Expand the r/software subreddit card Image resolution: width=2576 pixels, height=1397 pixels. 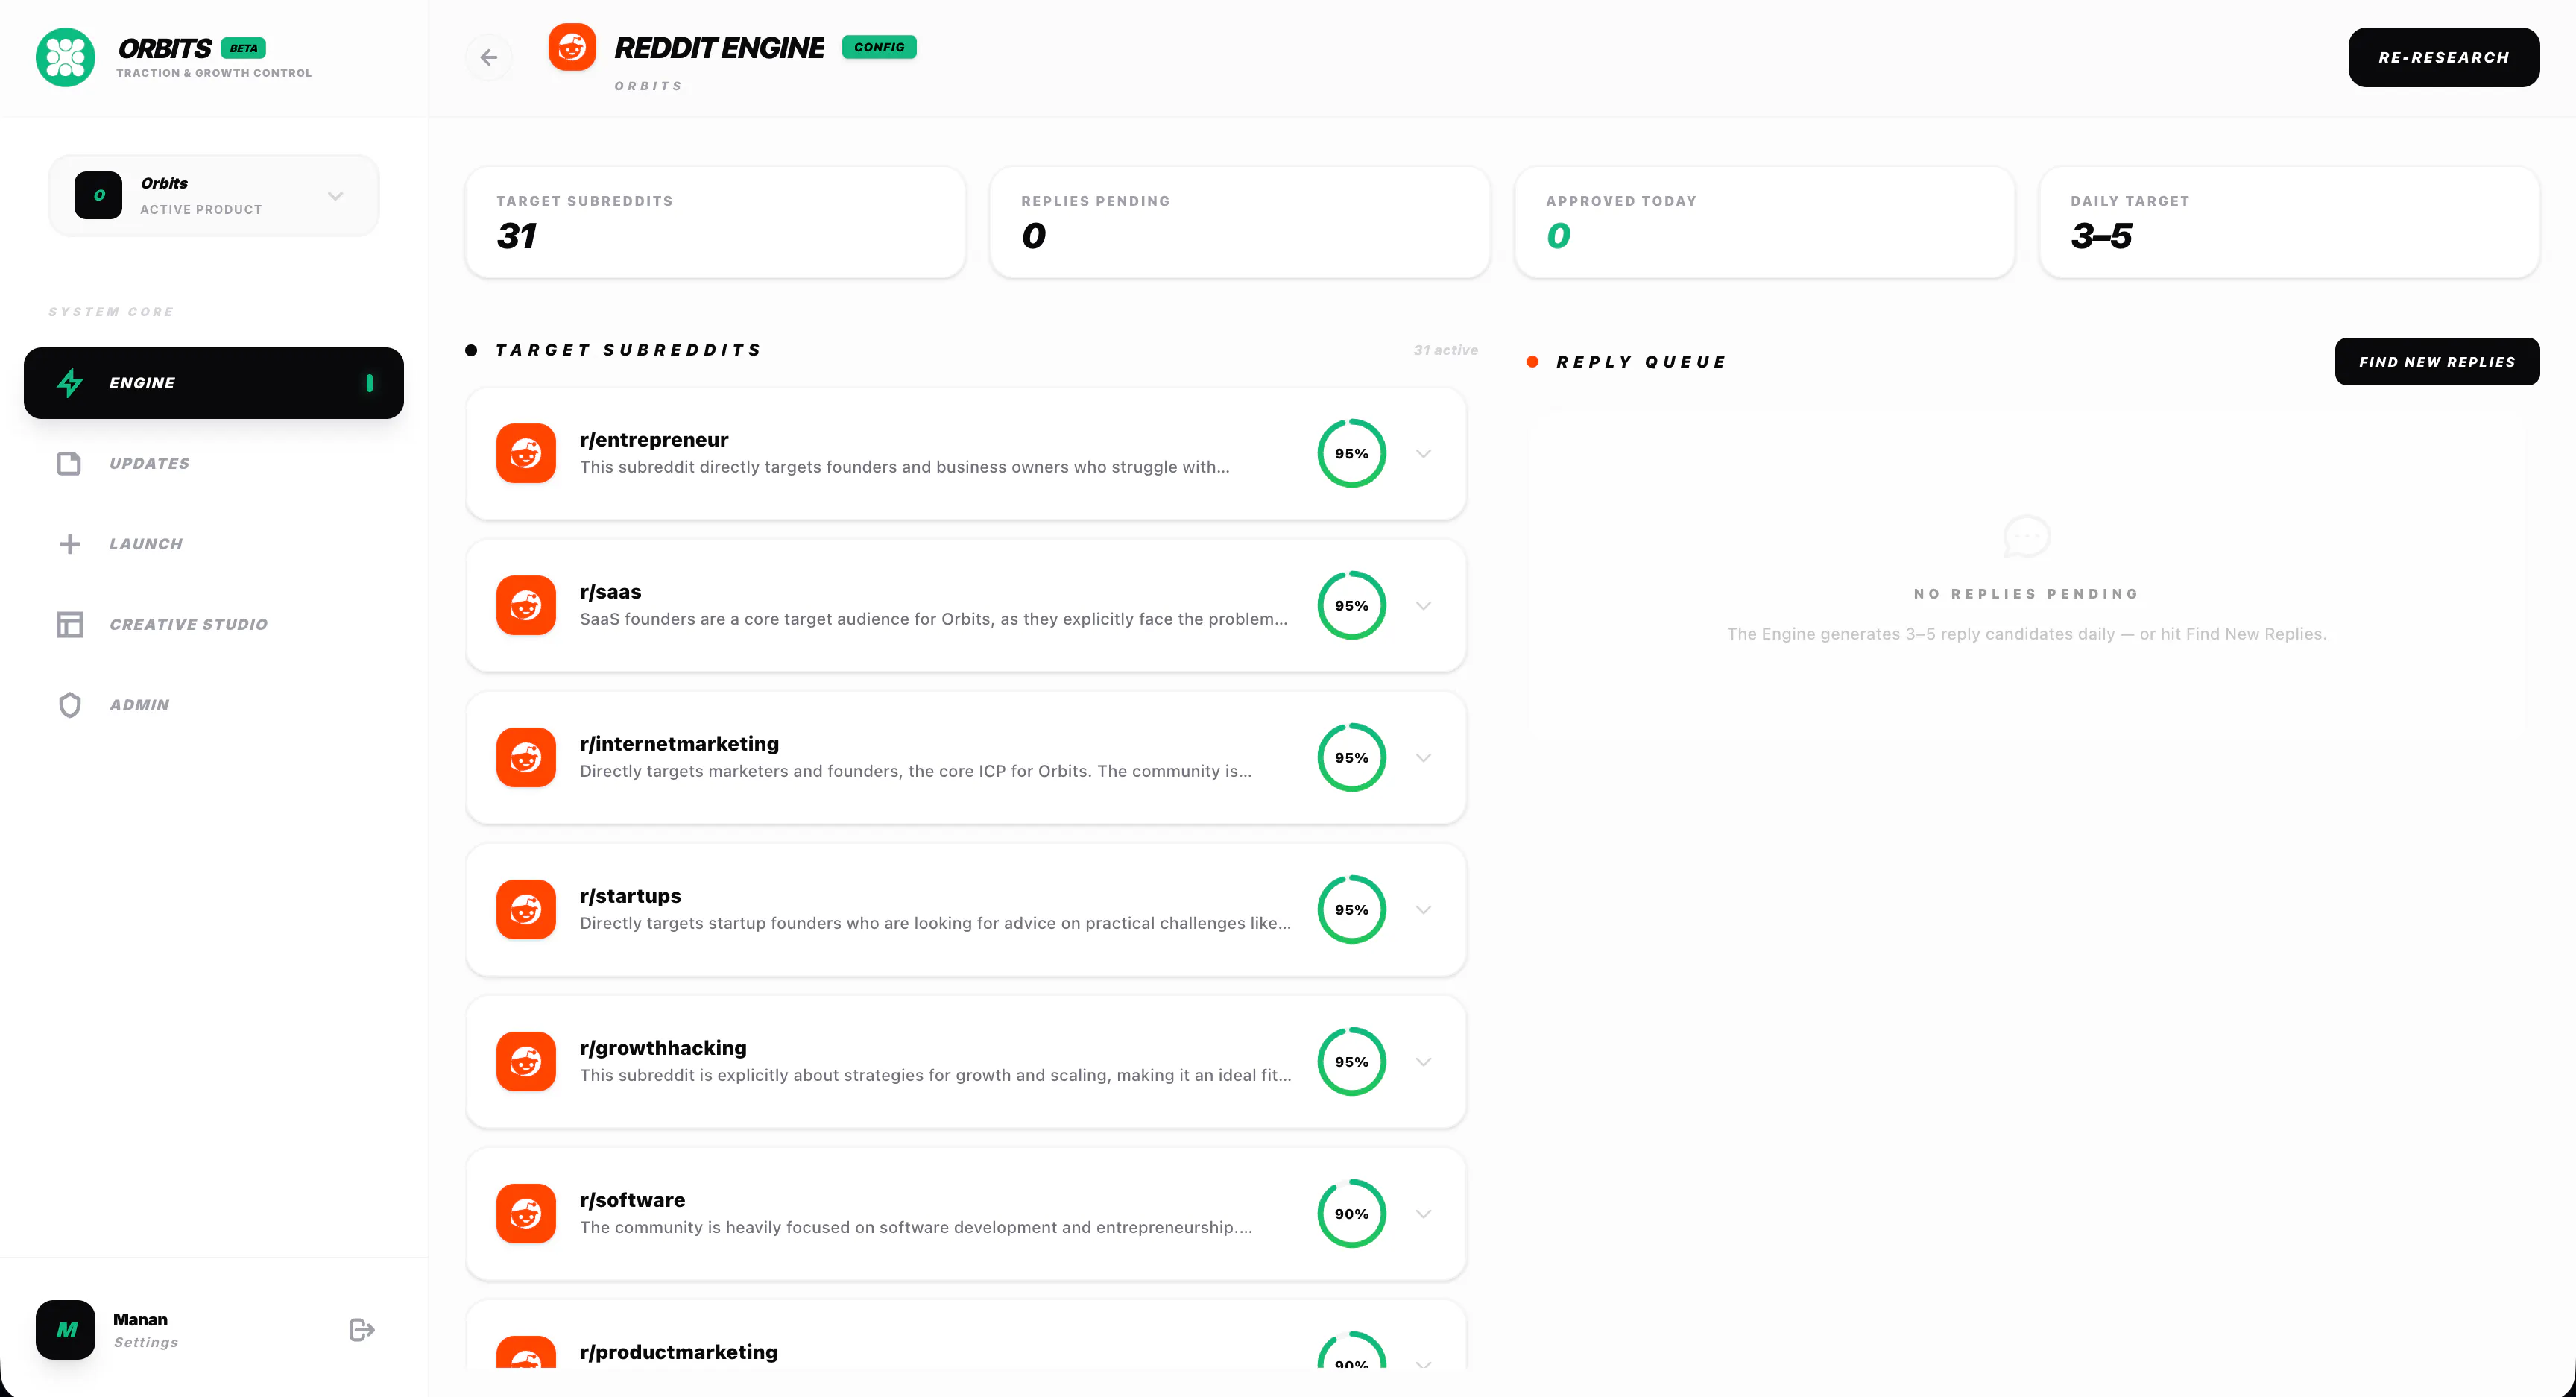pyautogui.click(x=1424, y=1214)
